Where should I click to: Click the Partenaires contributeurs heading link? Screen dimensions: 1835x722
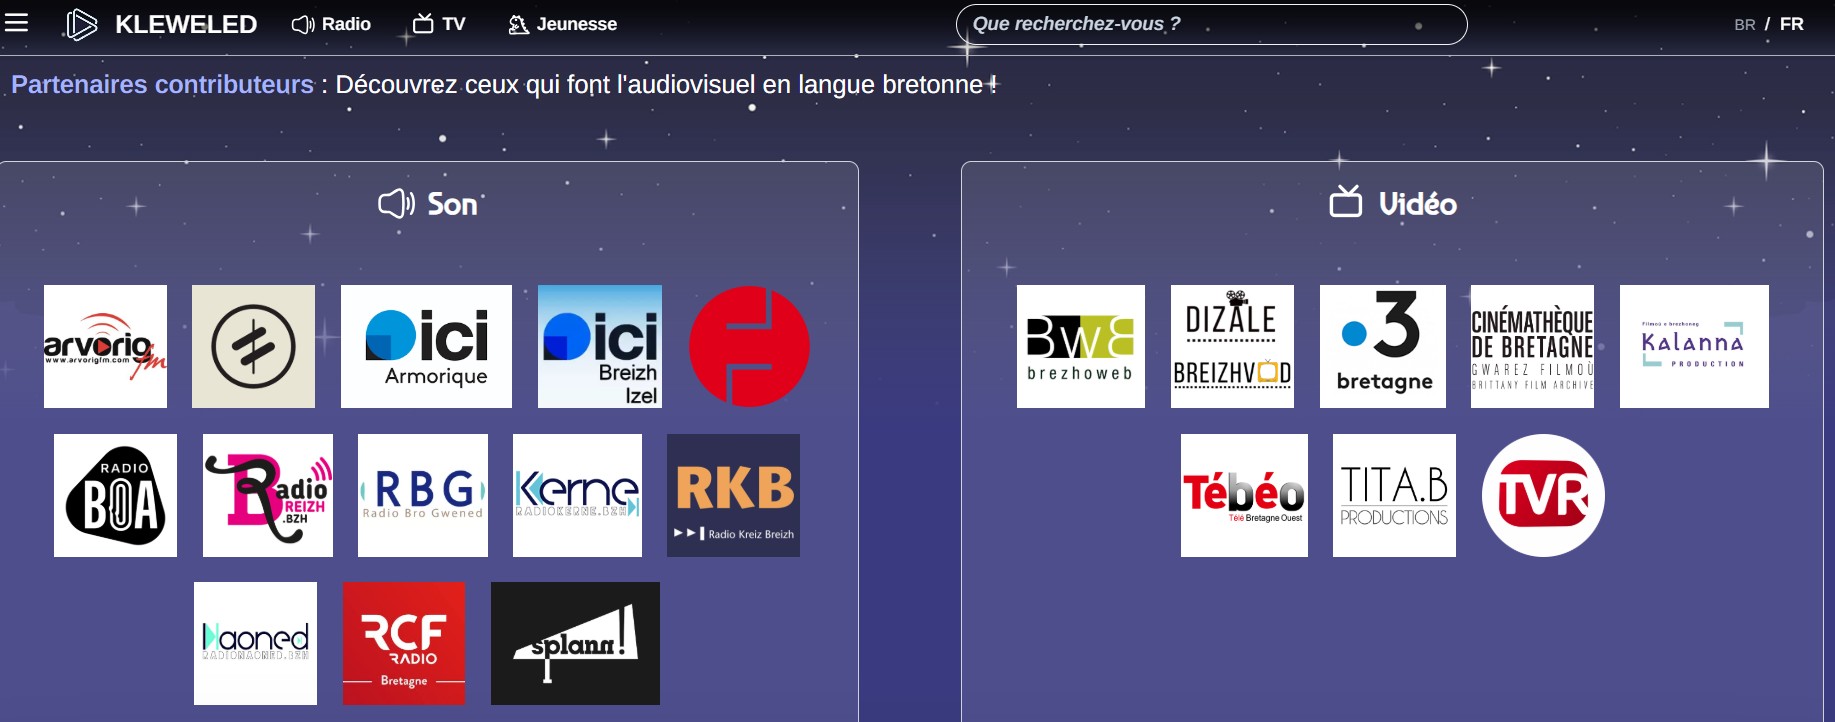click(162, 85)
